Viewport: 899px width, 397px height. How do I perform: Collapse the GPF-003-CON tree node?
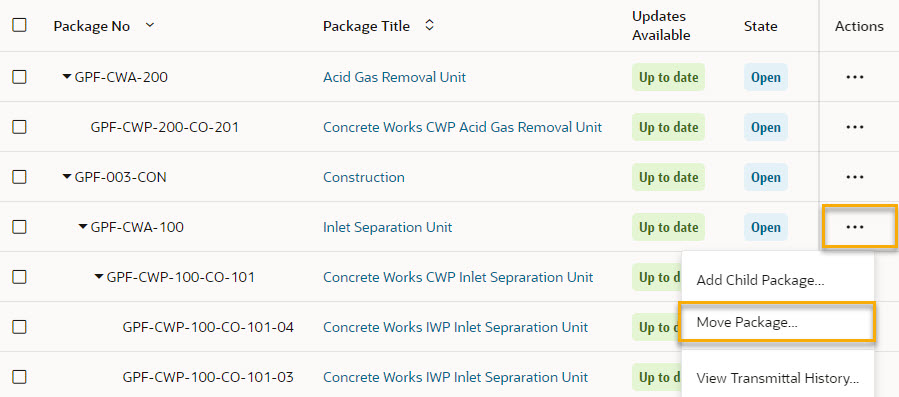[67, 177]
